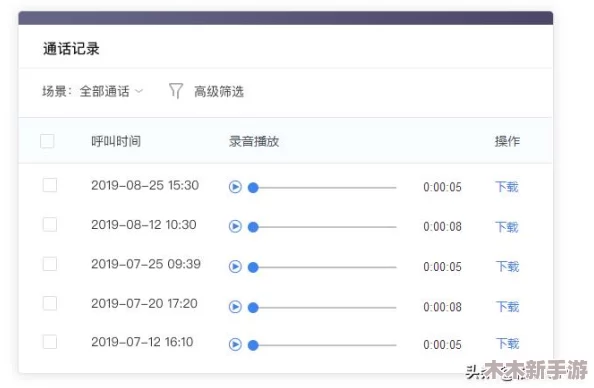
Task: Check the box for 2019-07-12 16:10 row
Action: coord(50,342)
